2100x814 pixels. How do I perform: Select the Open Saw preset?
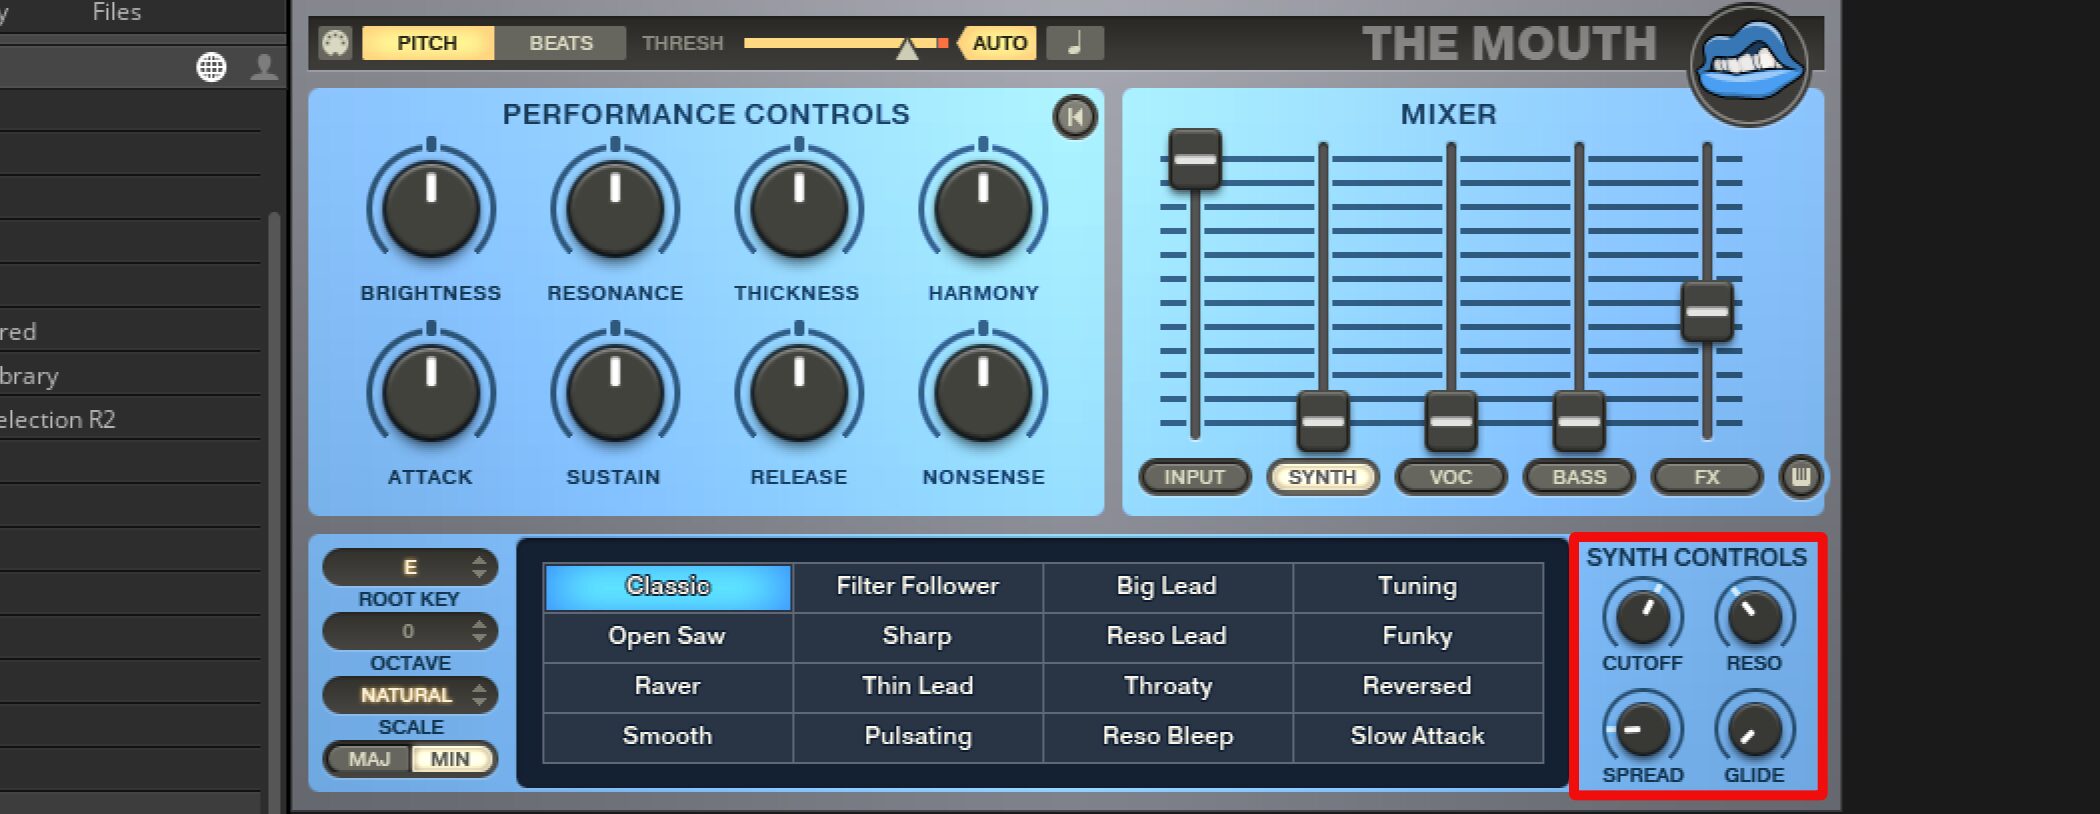pyautogui.click(x=668, y=637)
